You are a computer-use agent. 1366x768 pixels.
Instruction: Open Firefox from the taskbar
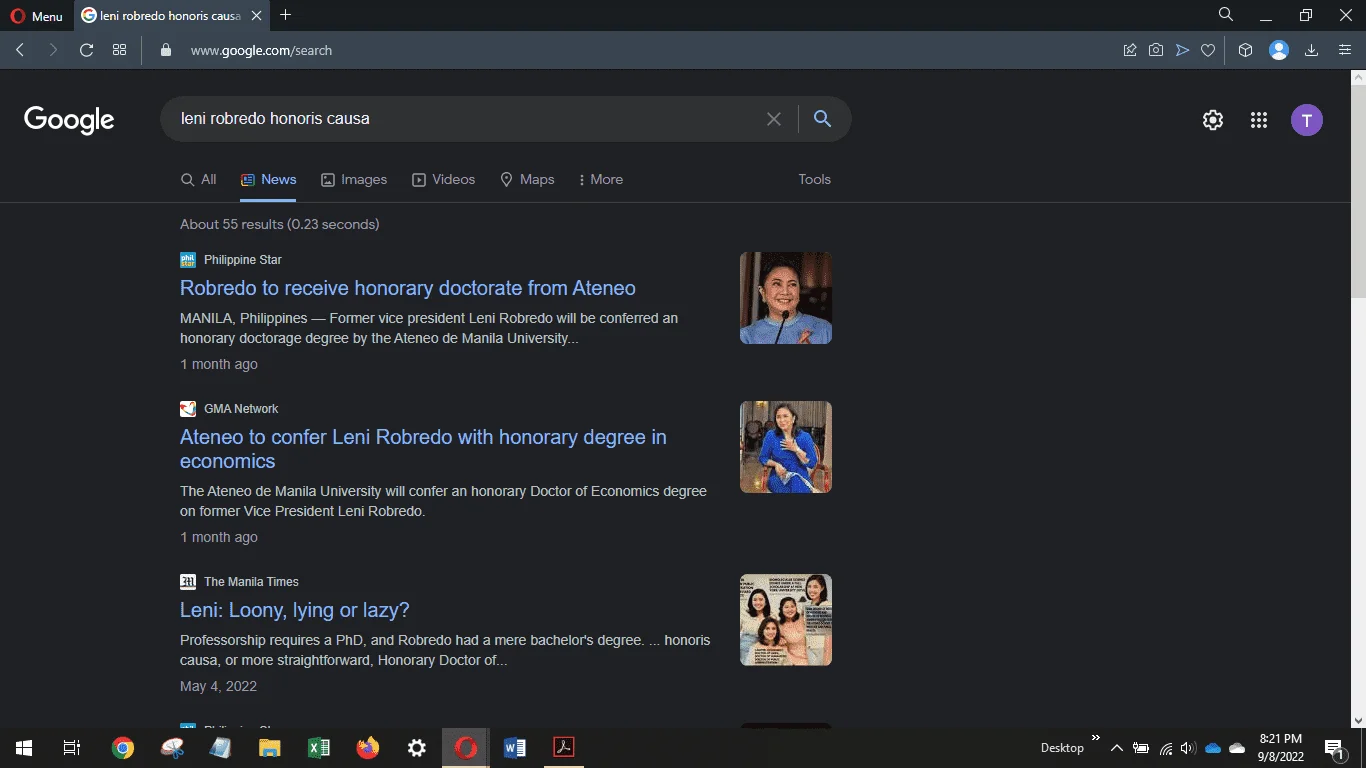tap(368, 747)
